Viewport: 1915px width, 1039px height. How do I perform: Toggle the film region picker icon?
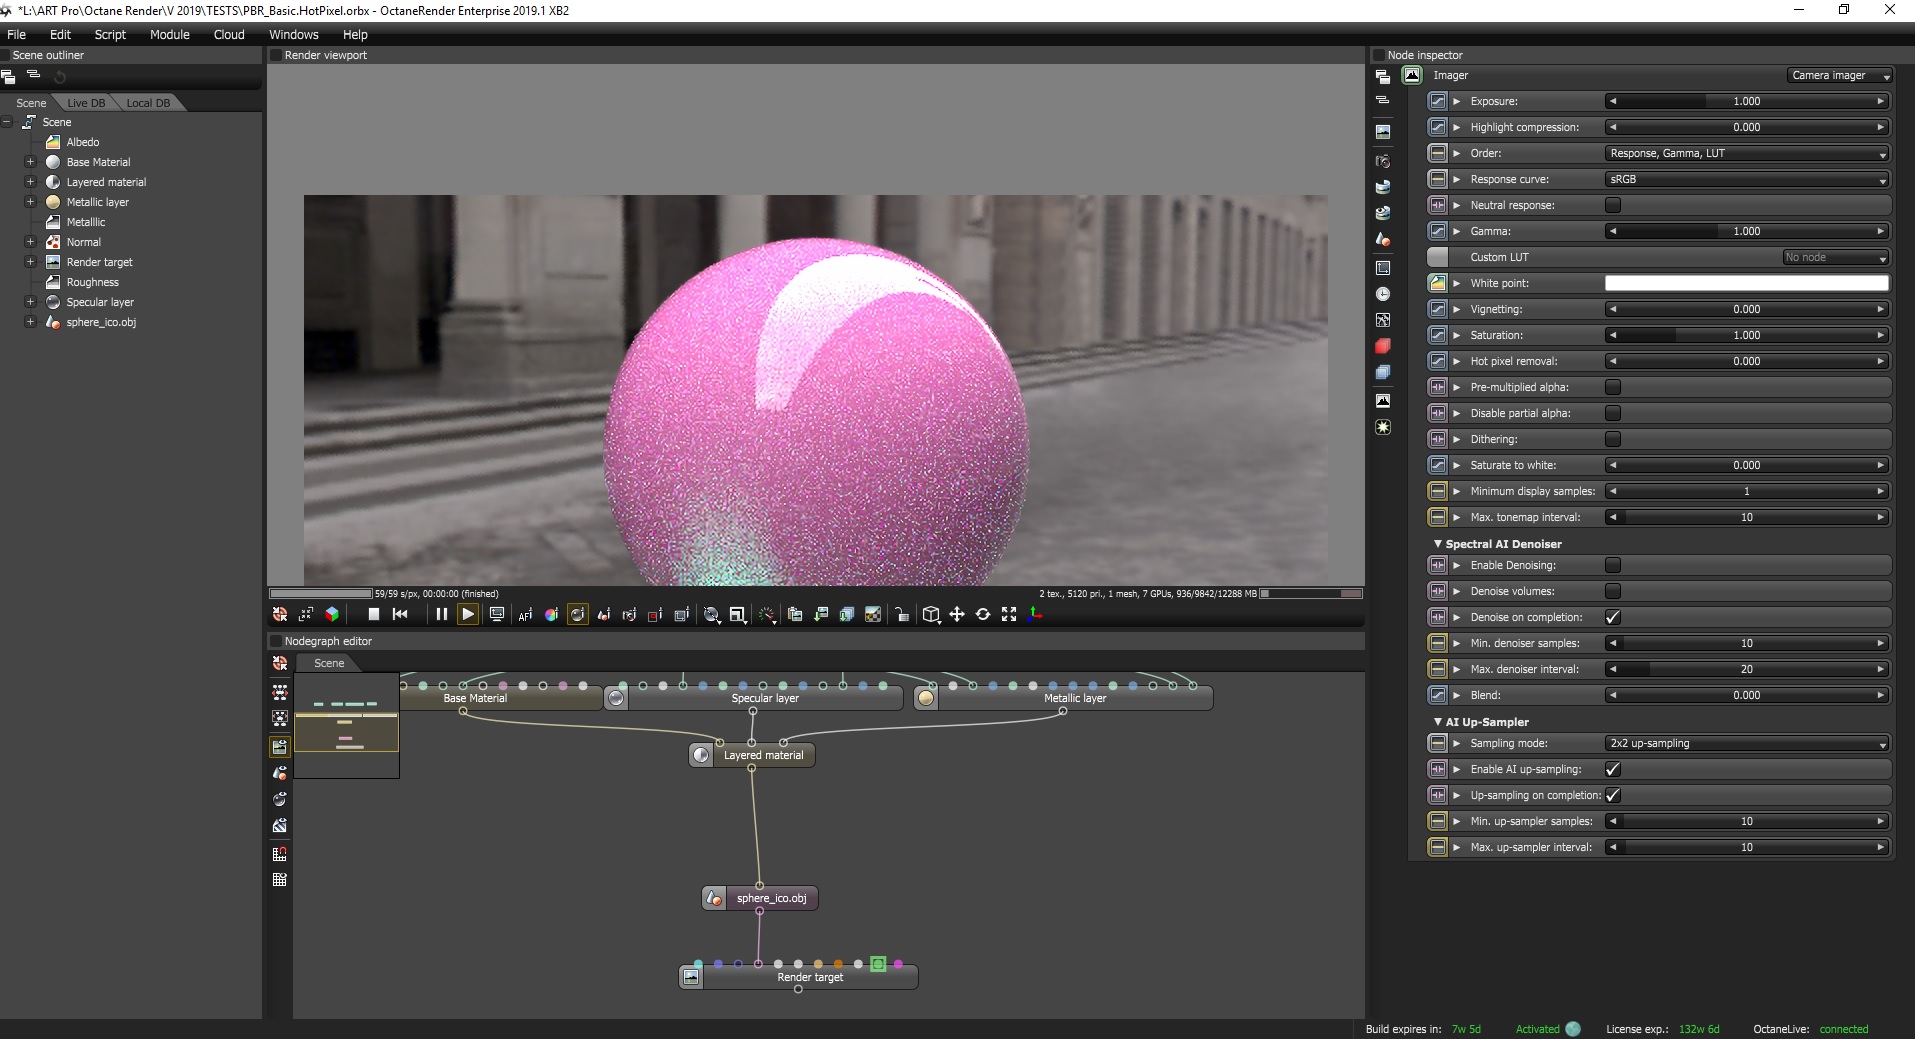pyautogui.click(x=682, y=615)
